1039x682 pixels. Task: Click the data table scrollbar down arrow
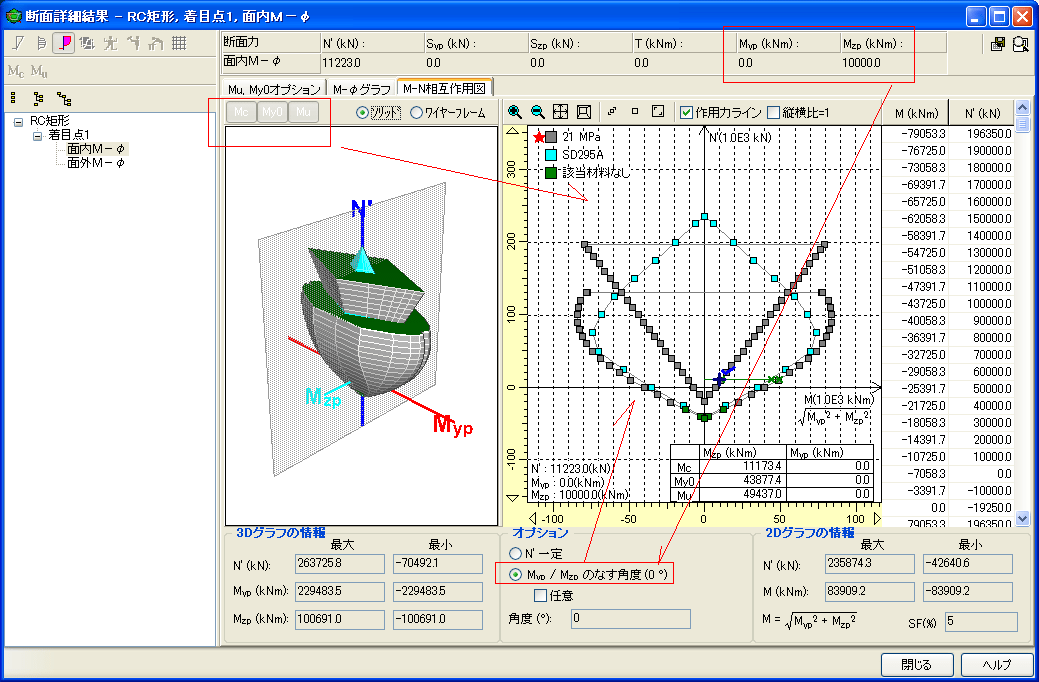click(1022, 518)
